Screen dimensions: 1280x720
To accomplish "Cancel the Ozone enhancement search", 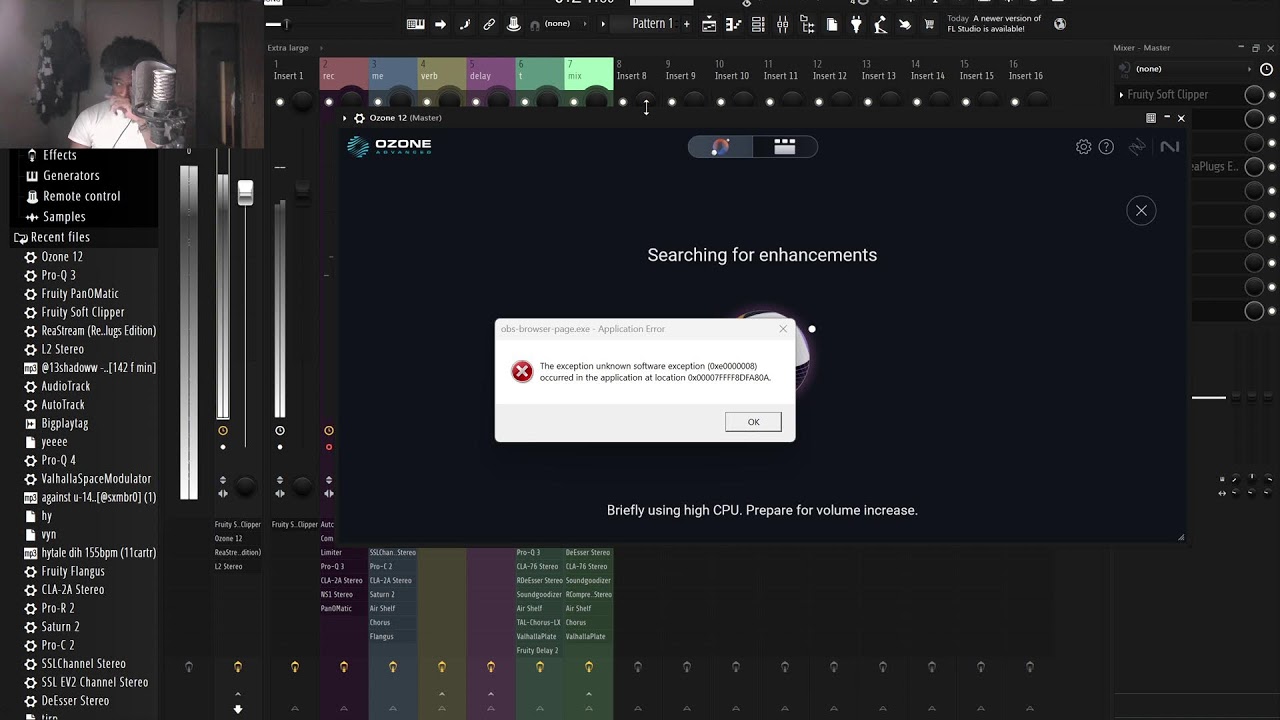I will coord(1141,210).
